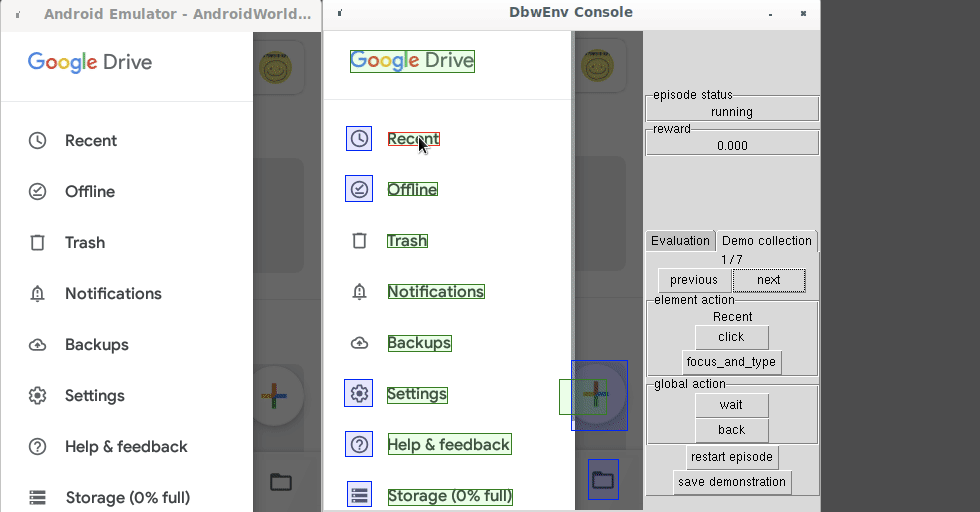Tap the account avatar in emulator window
The height and width of the screenshot is (512, 980).
point(275,68)
